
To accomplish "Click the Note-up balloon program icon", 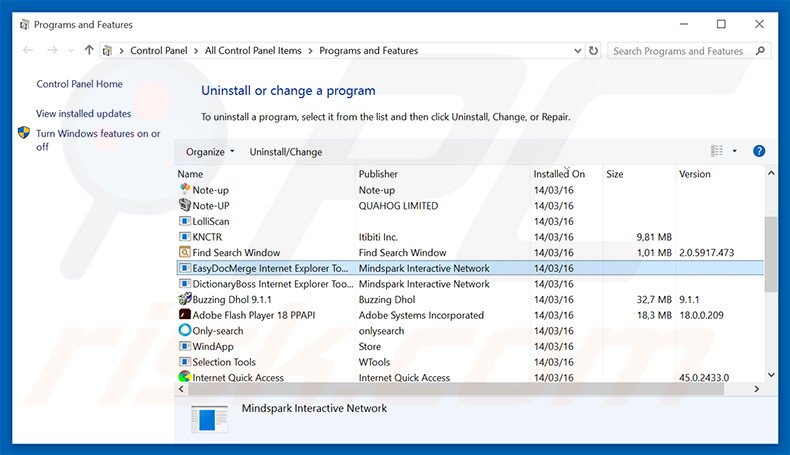I will point(185,189).
